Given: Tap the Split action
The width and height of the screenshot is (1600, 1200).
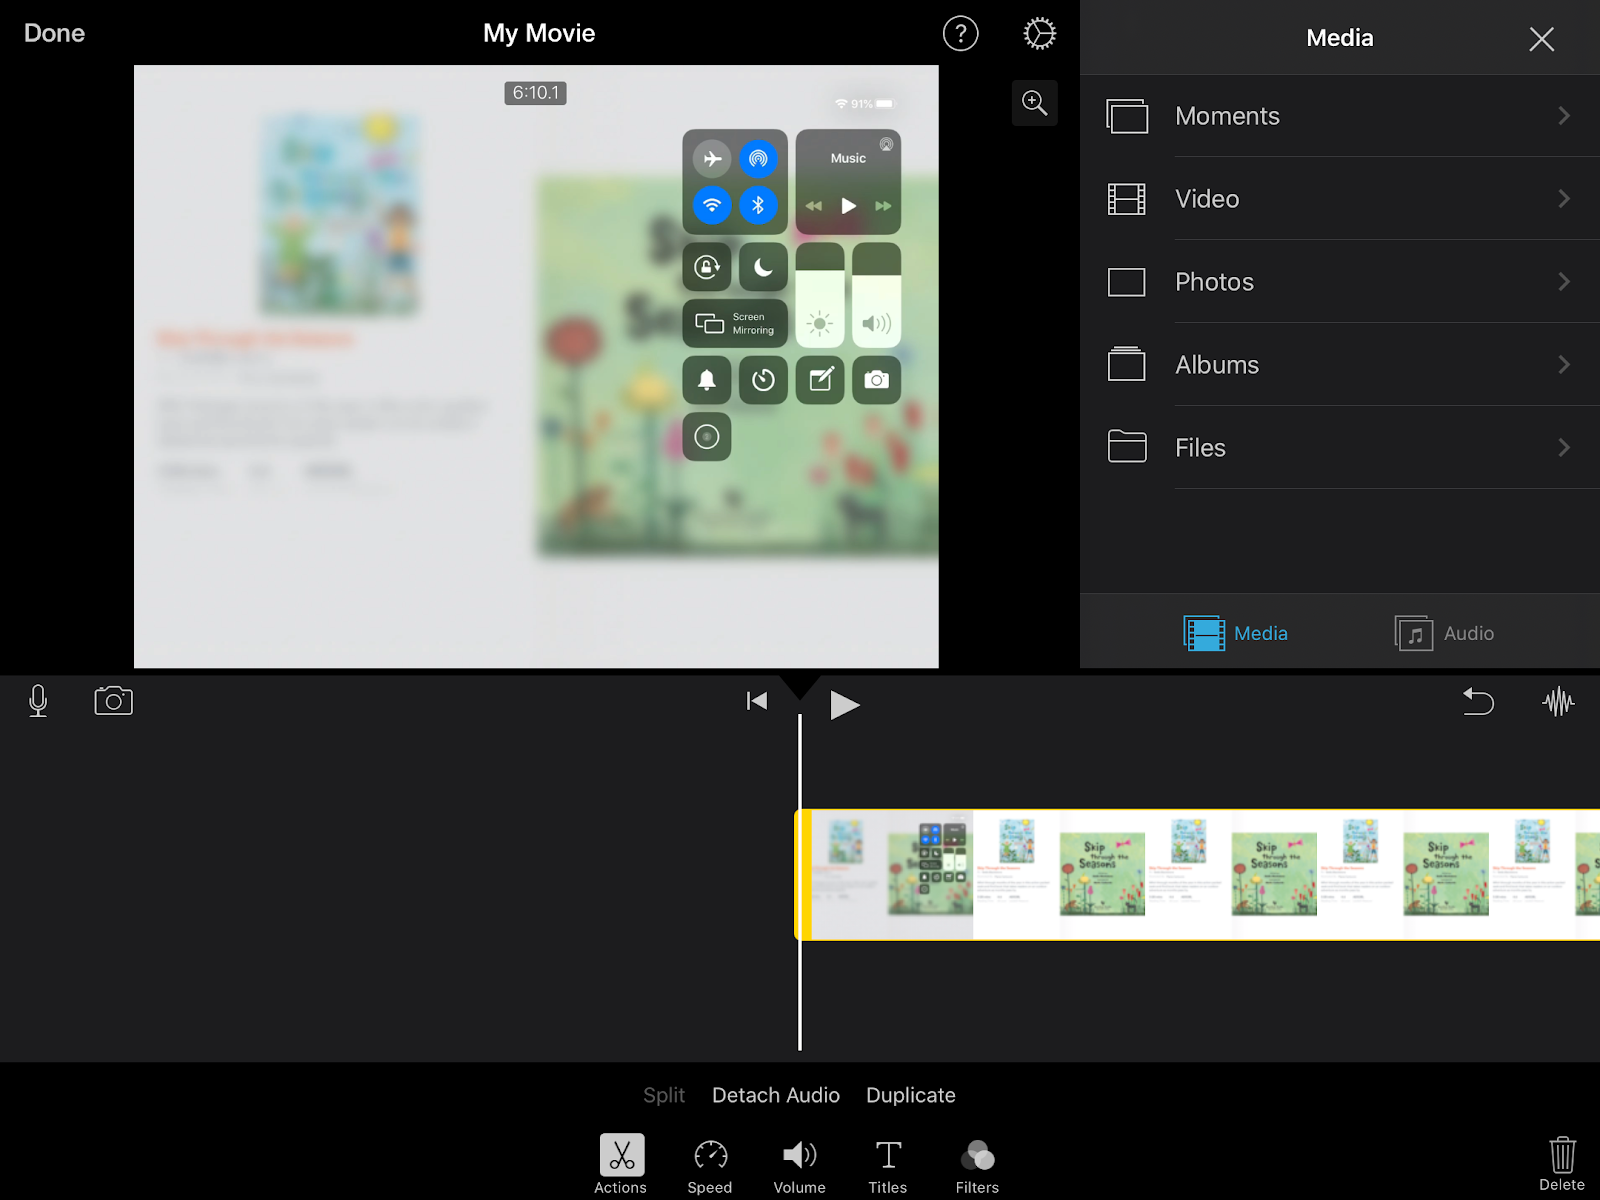Looking at the screenshot, I should (664, 1095).
